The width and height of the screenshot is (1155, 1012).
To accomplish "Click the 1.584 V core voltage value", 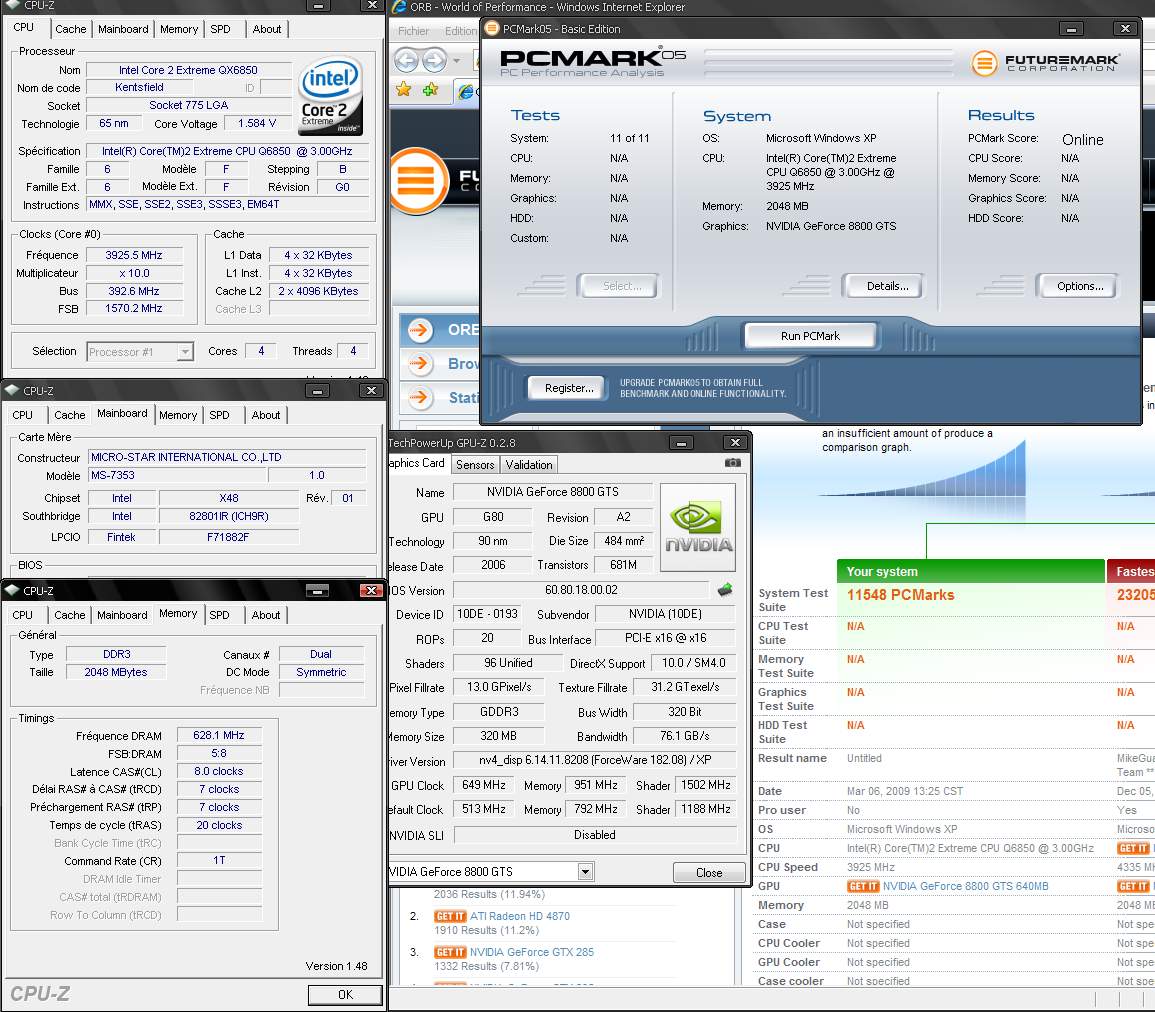I will coord(257,123).
